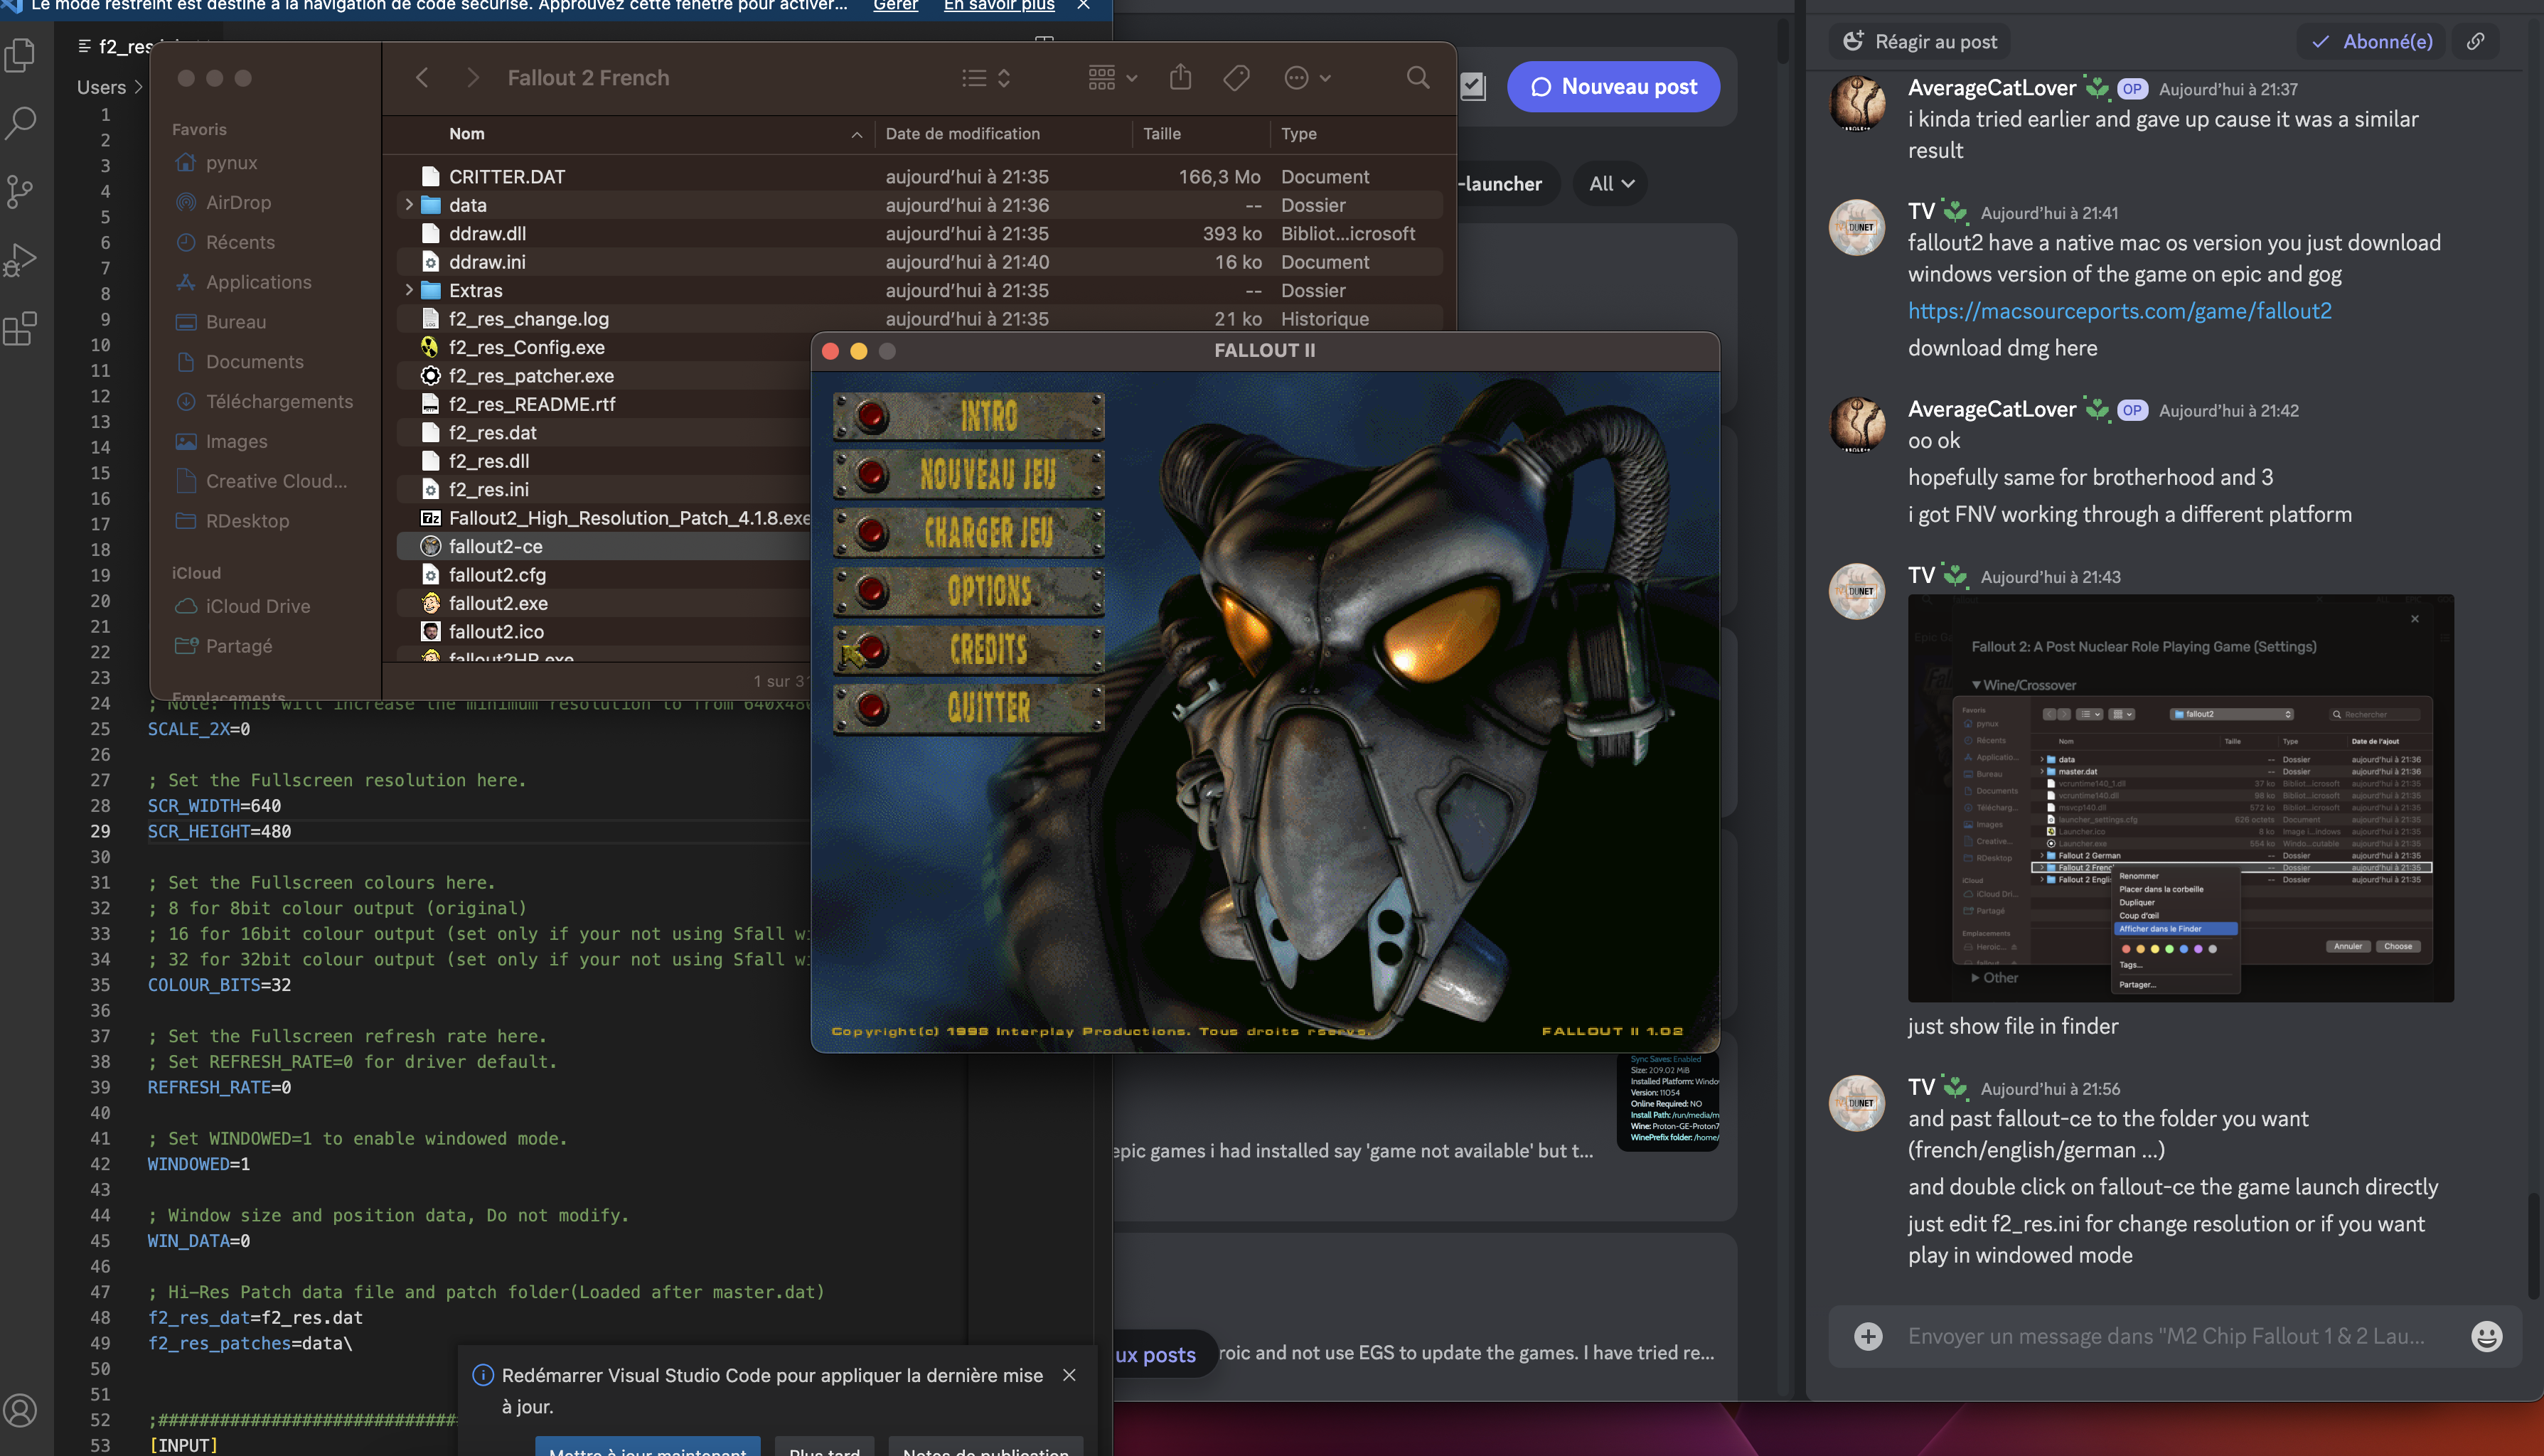Open the macsourceports.com fallout2 link
This screenshot has width=2544, height=1456.
(x=2119, y=311)
